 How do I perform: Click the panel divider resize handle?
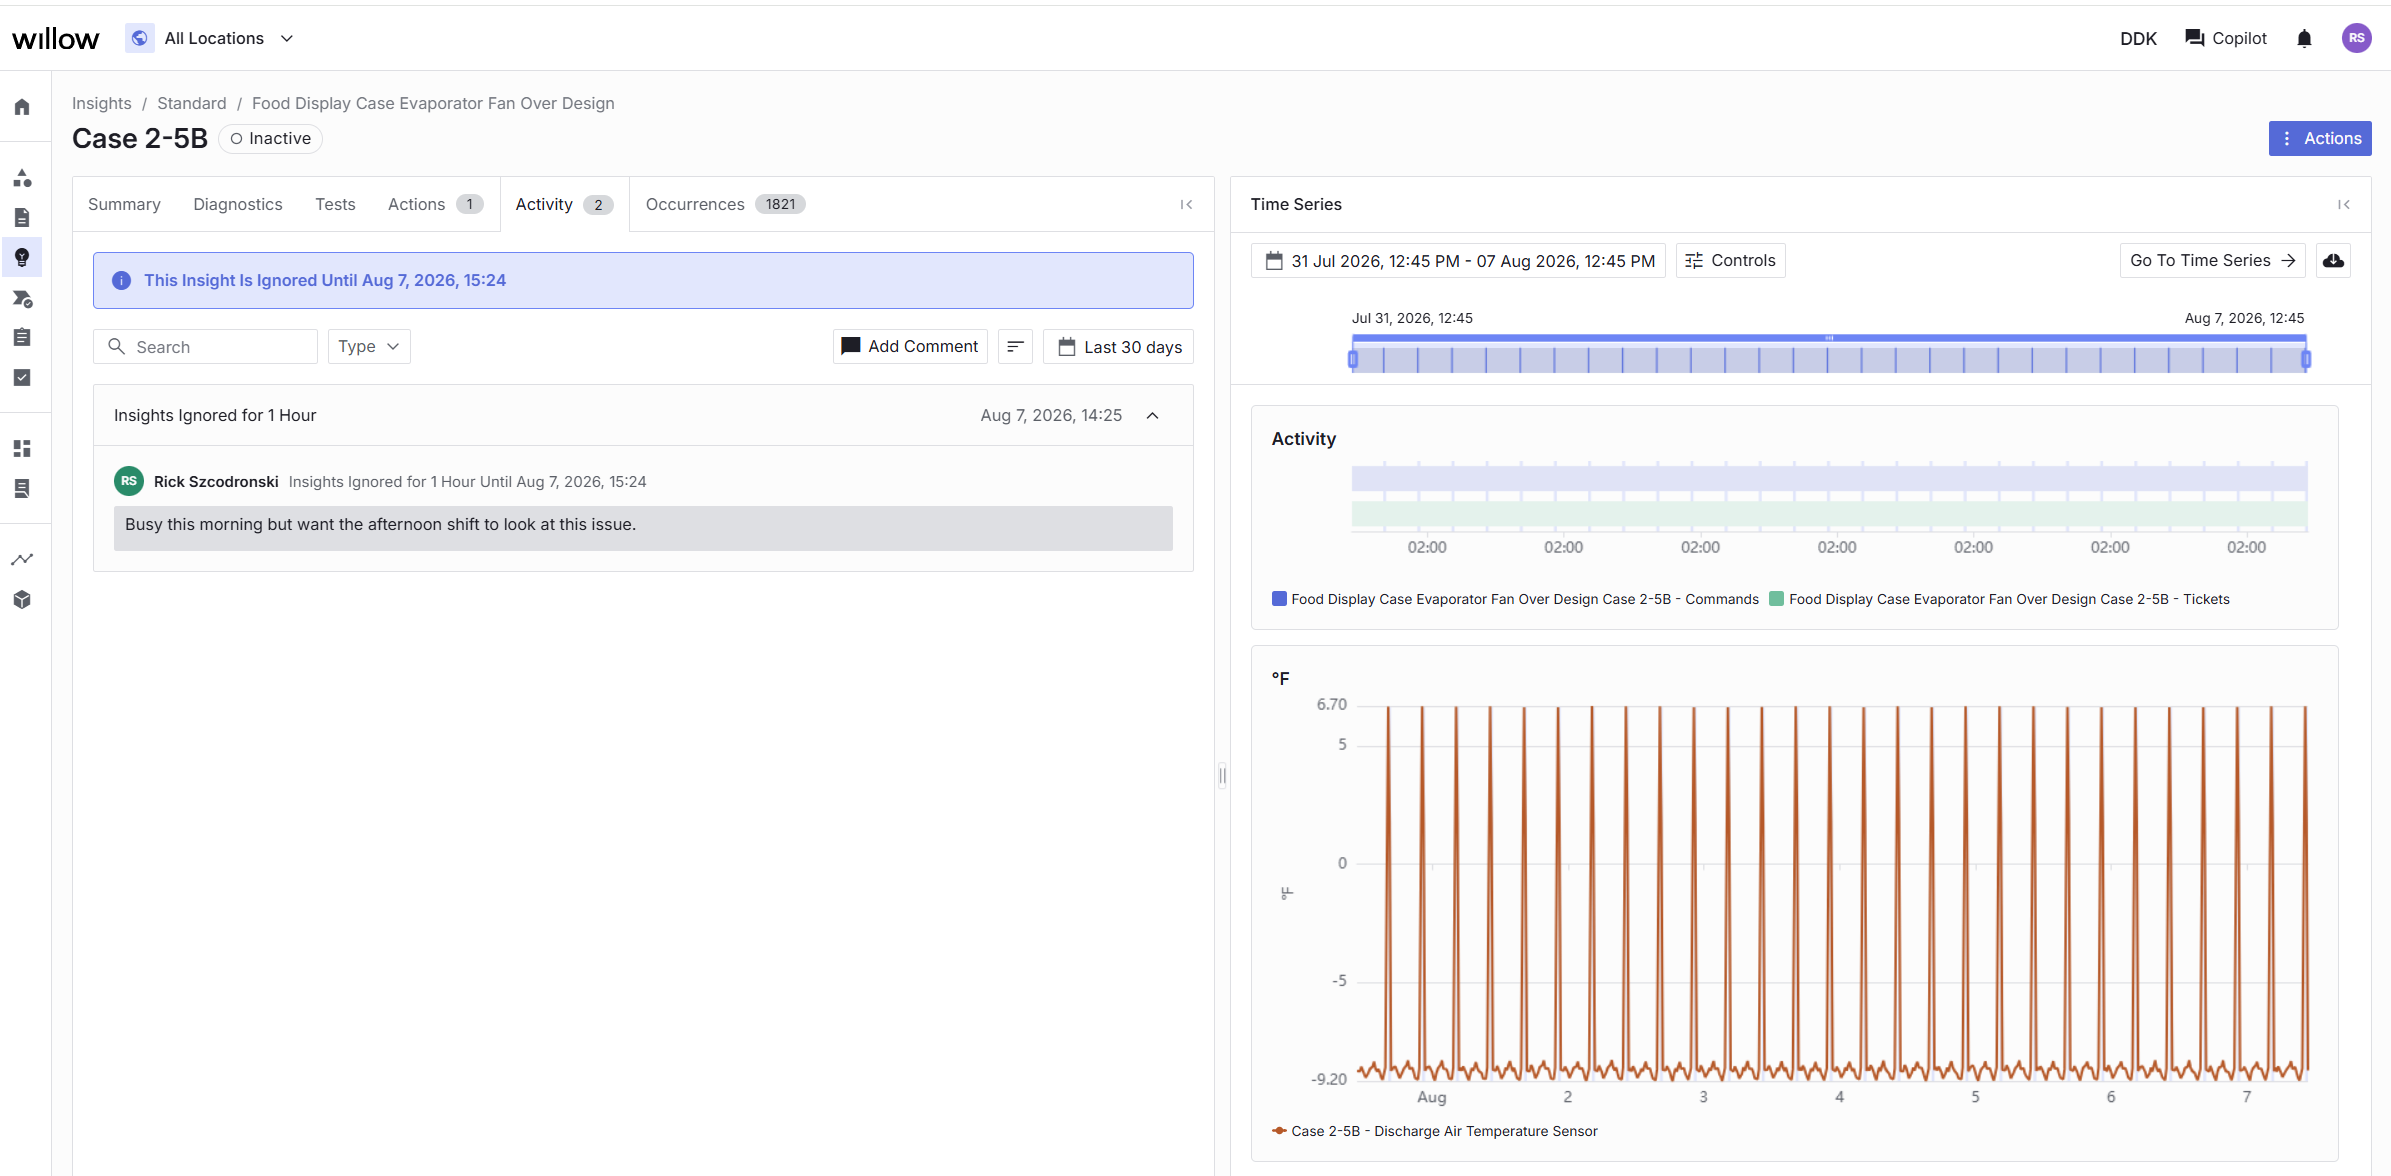pyautogui.click(x=1222, y=776)
